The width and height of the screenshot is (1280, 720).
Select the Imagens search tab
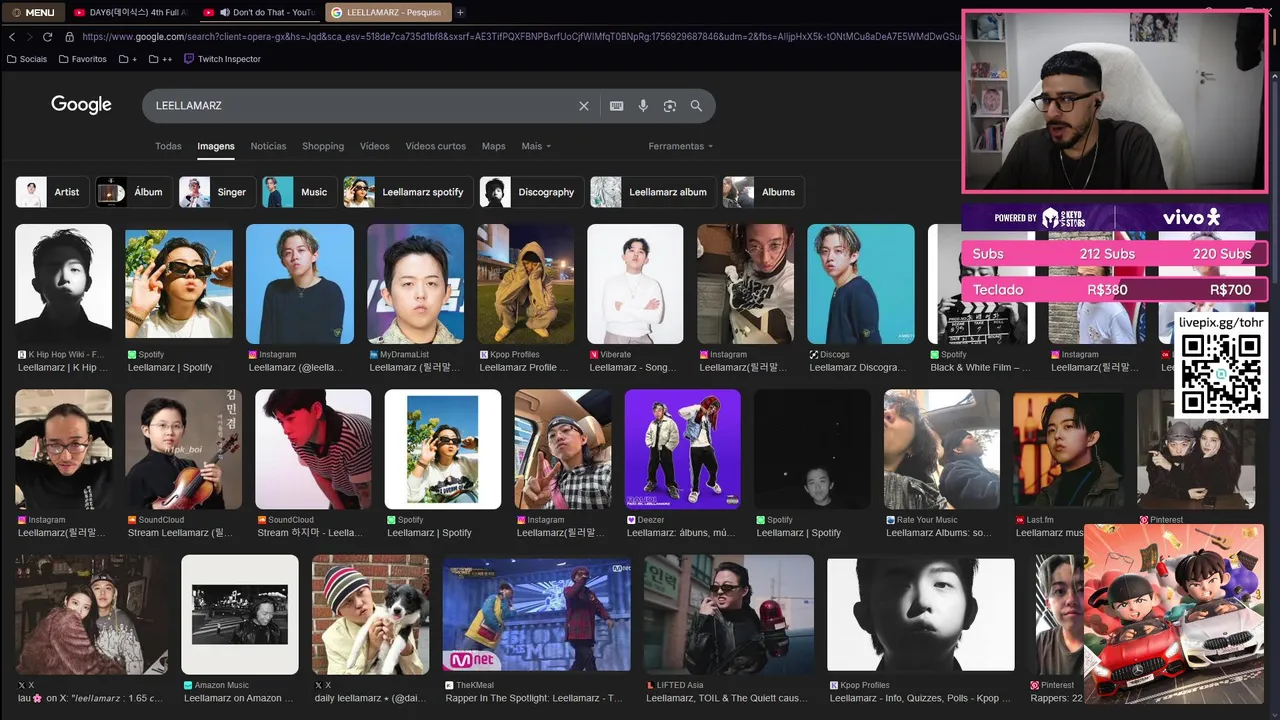(x=216, y=146)
